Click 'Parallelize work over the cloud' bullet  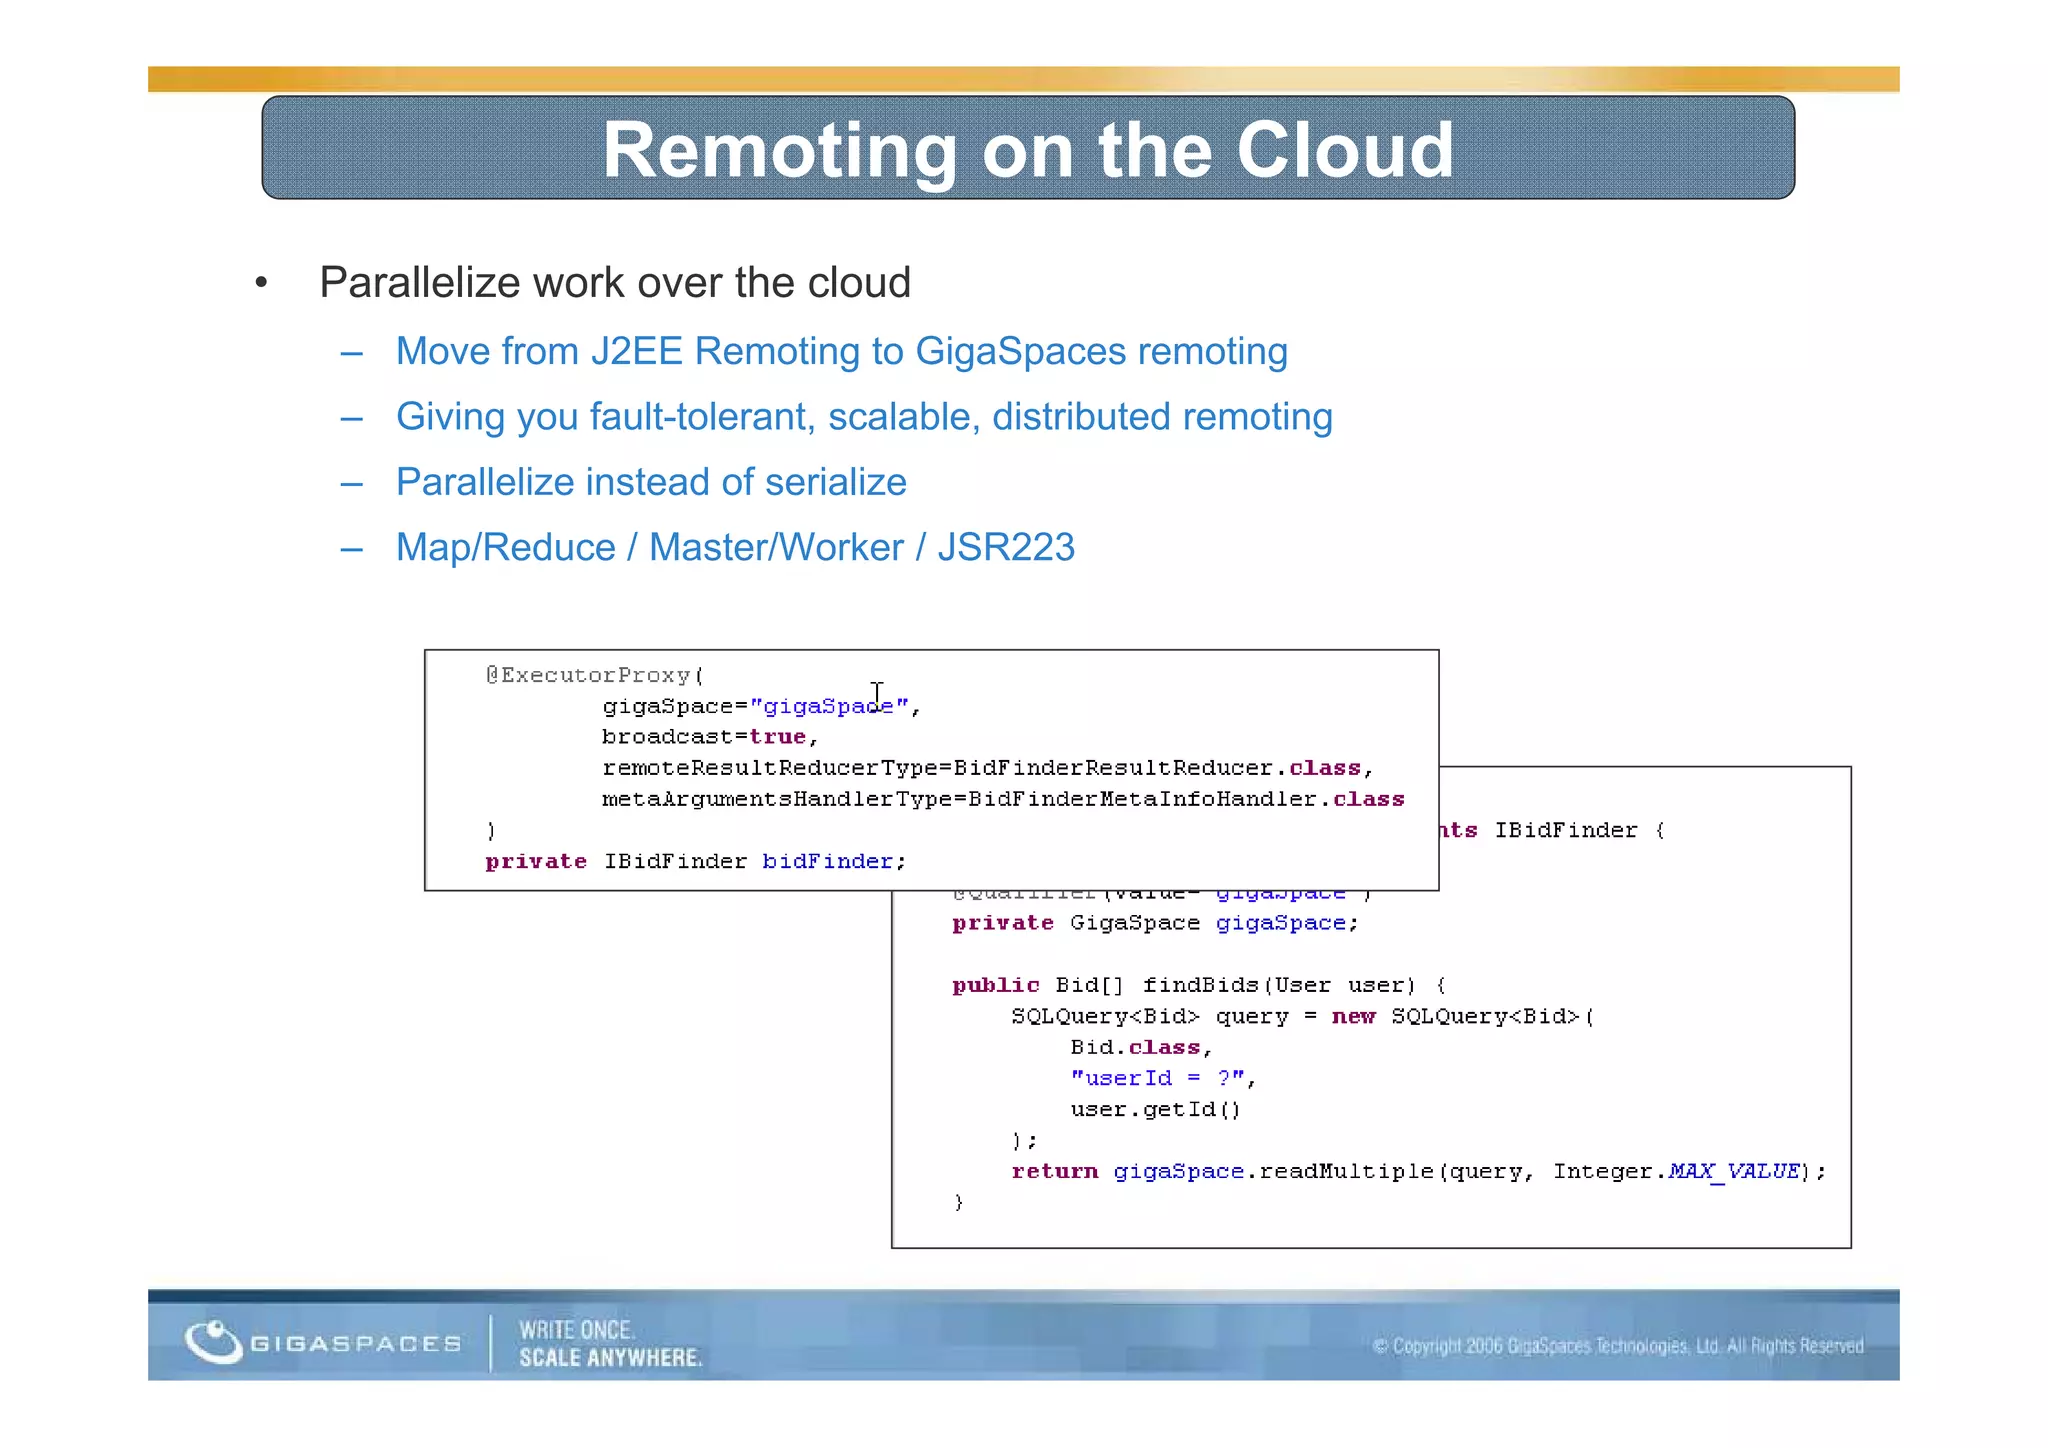coord(614,283)
